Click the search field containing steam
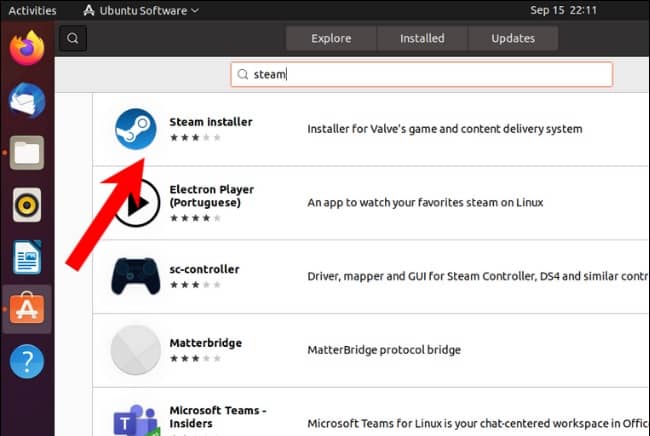 [422, 75]
